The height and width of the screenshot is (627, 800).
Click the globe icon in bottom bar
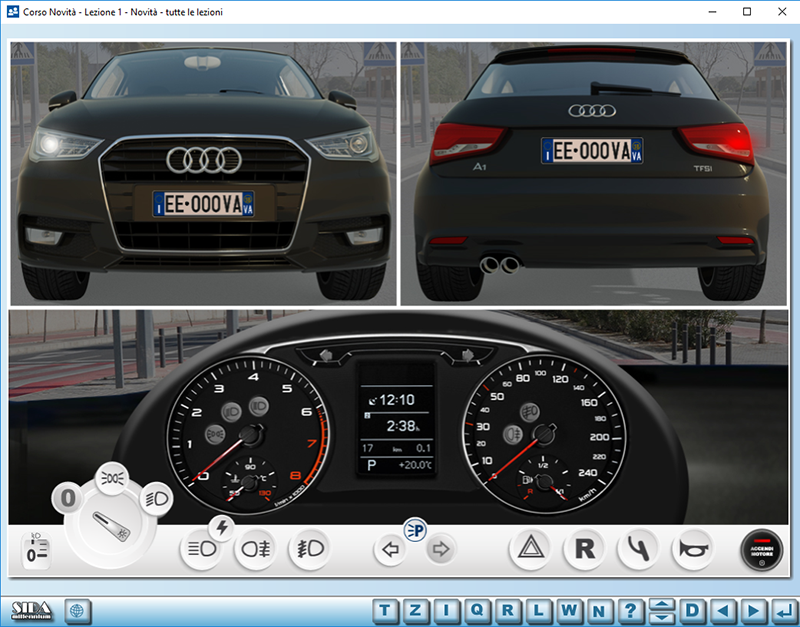tap(78, 609)
